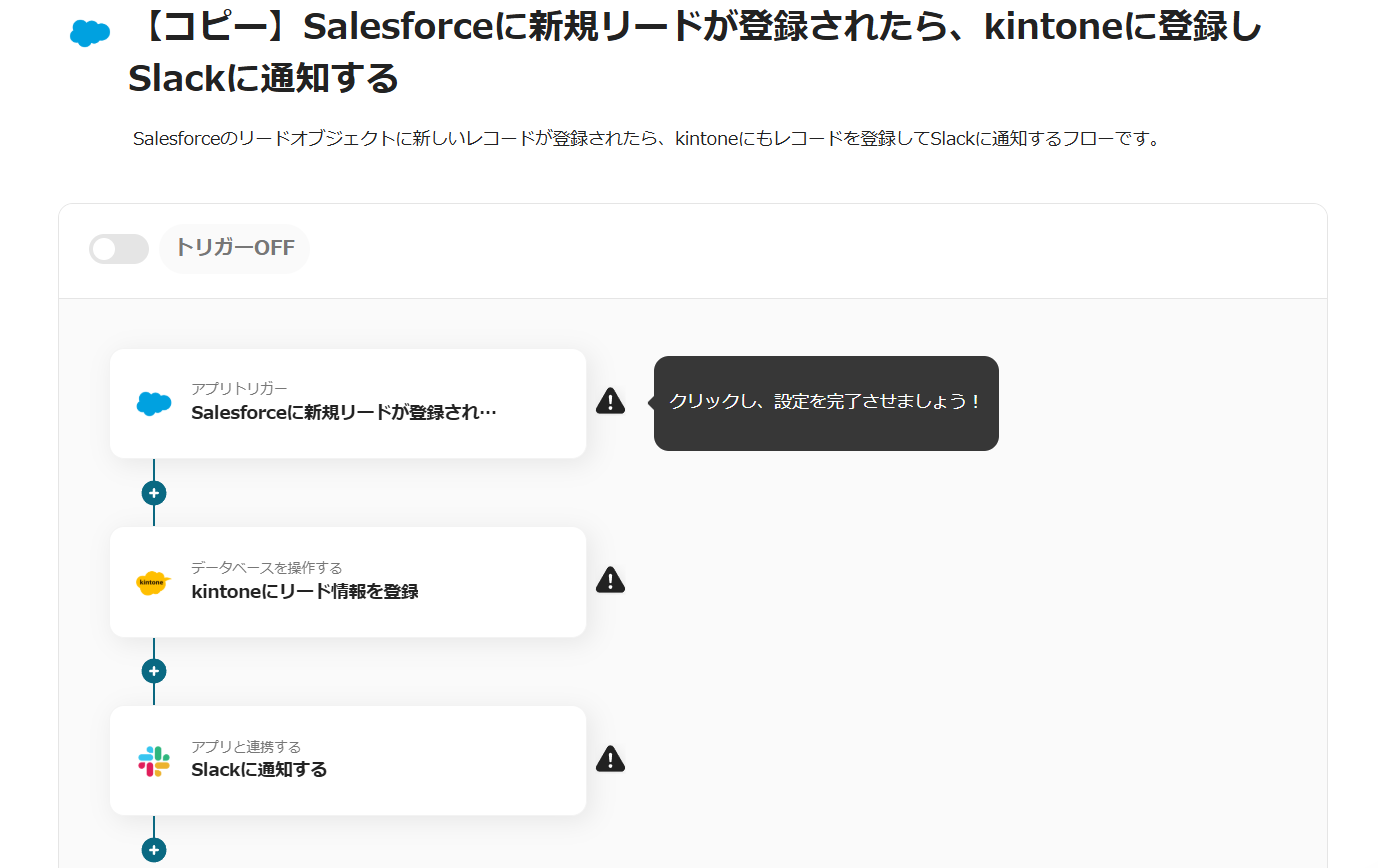Click the トリガーOFF status label
Screen dimensions: 1378x868
click(x=235, y=248)
